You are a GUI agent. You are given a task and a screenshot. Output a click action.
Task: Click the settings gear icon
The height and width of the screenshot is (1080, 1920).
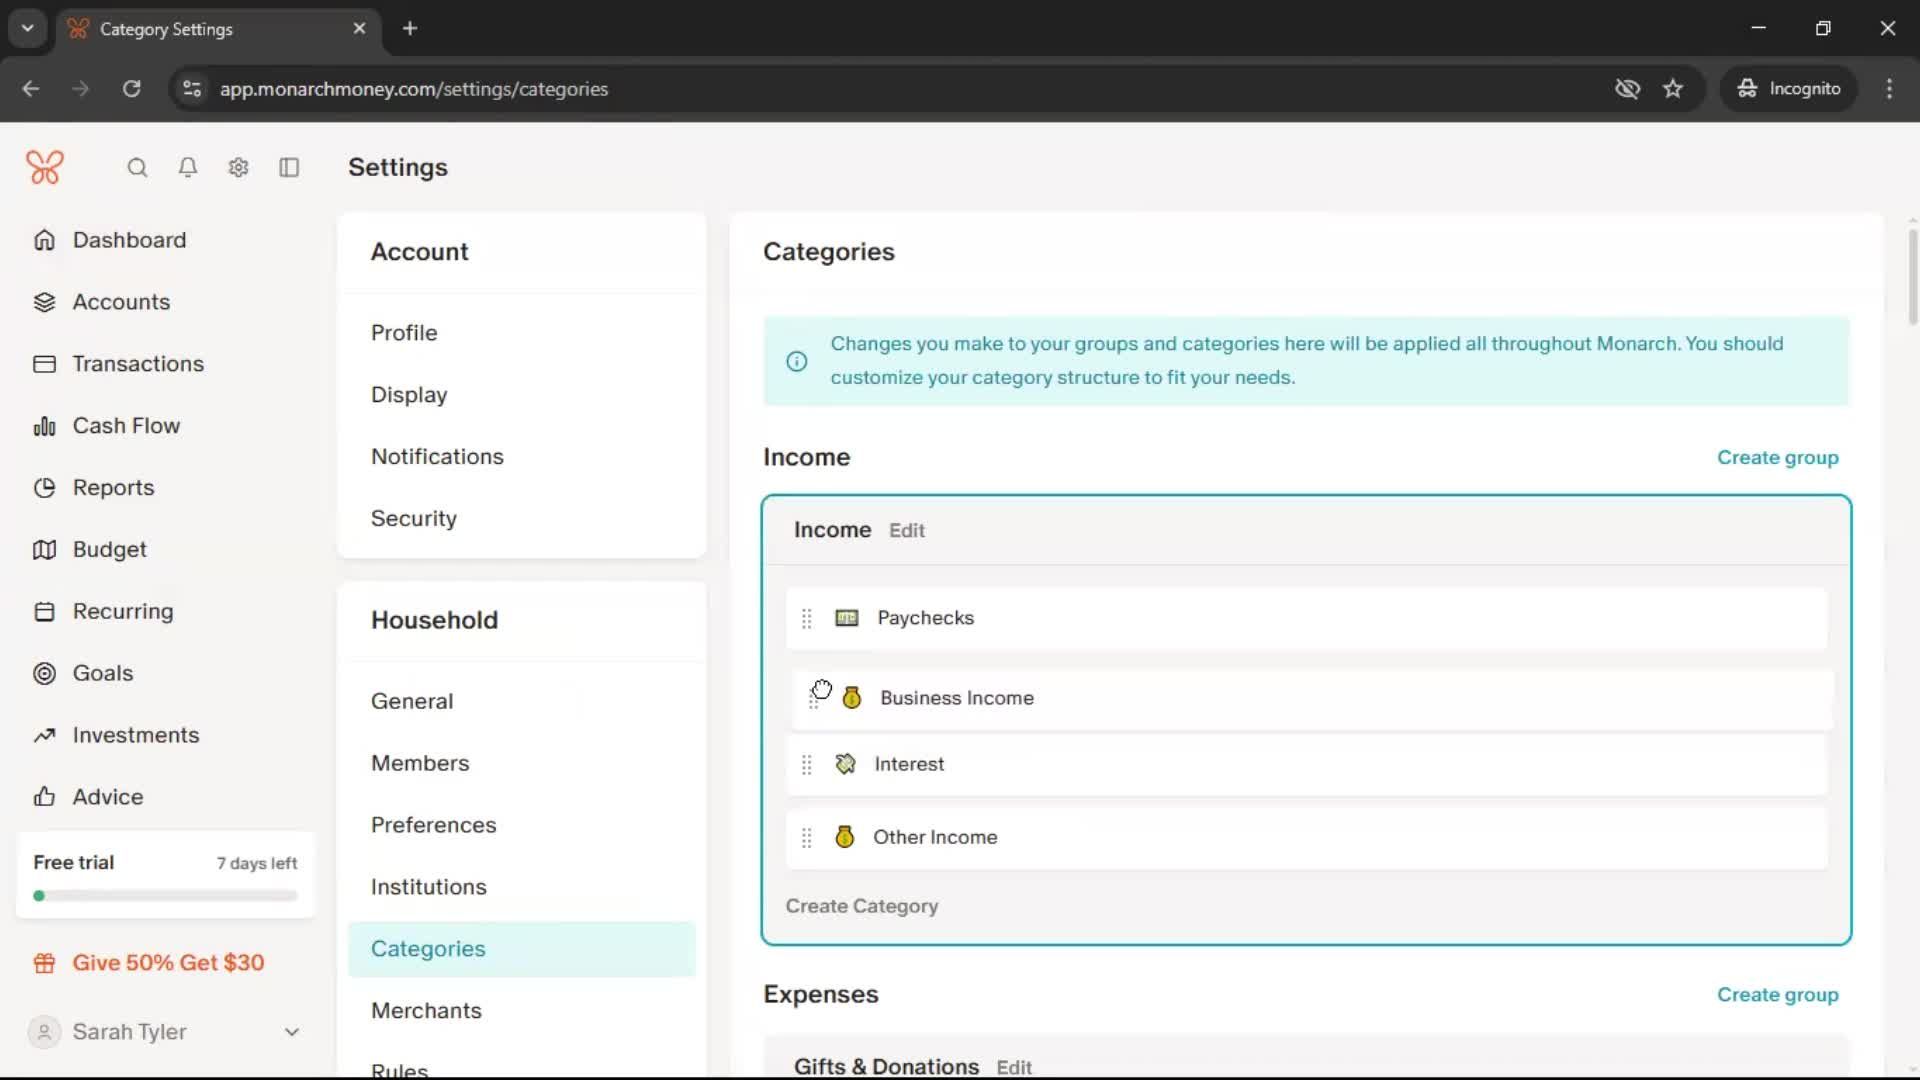[238, 168]
